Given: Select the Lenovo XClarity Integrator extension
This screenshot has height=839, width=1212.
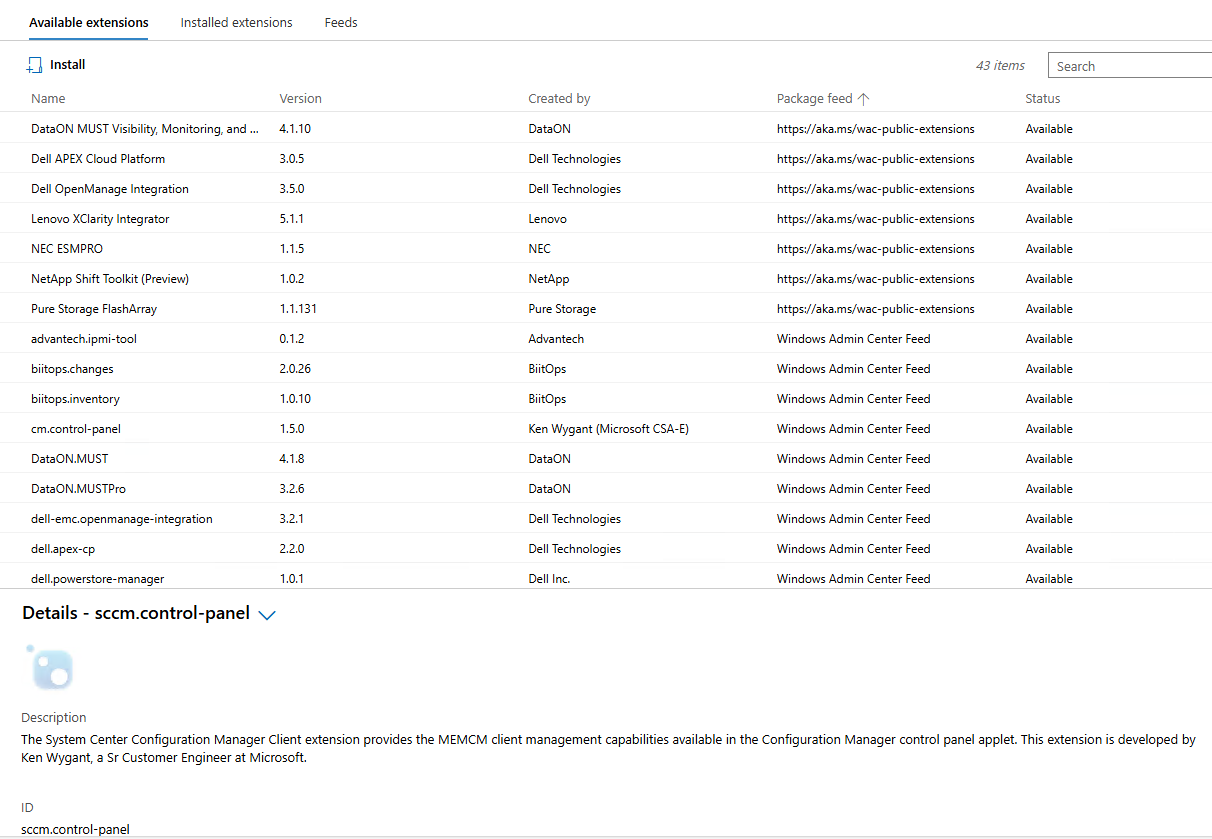Looking at the screenshot, I should [x=100, y=219].
